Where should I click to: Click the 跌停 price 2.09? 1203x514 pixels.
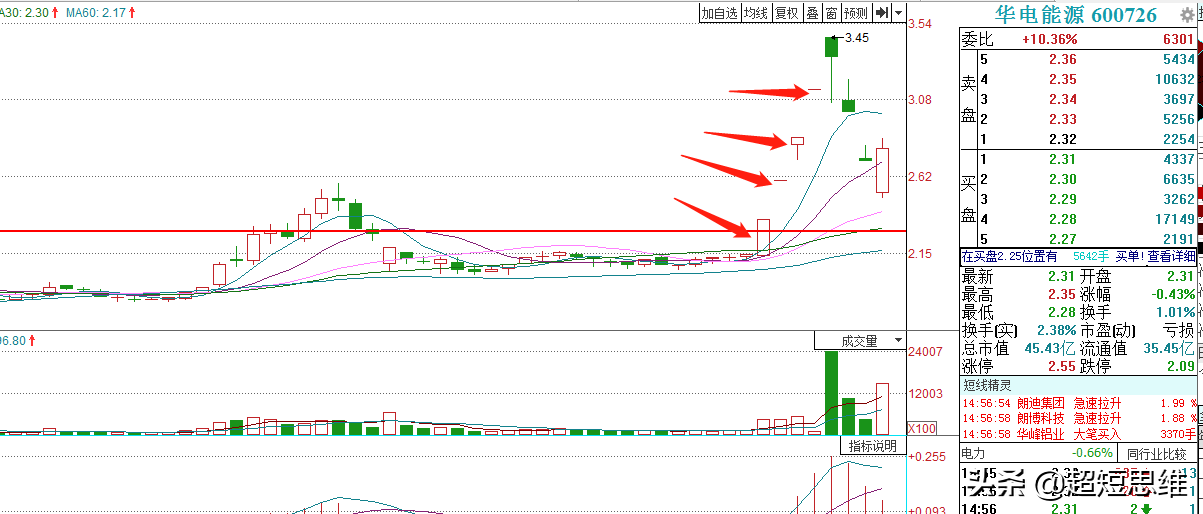click(1180, 366)
